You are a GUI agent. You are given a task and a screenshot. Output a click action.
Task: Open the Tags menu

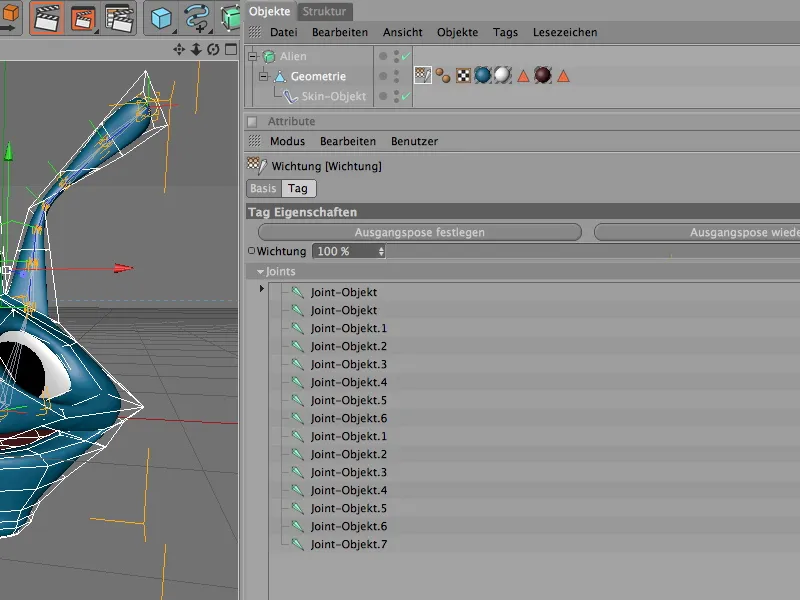point(505,32)
